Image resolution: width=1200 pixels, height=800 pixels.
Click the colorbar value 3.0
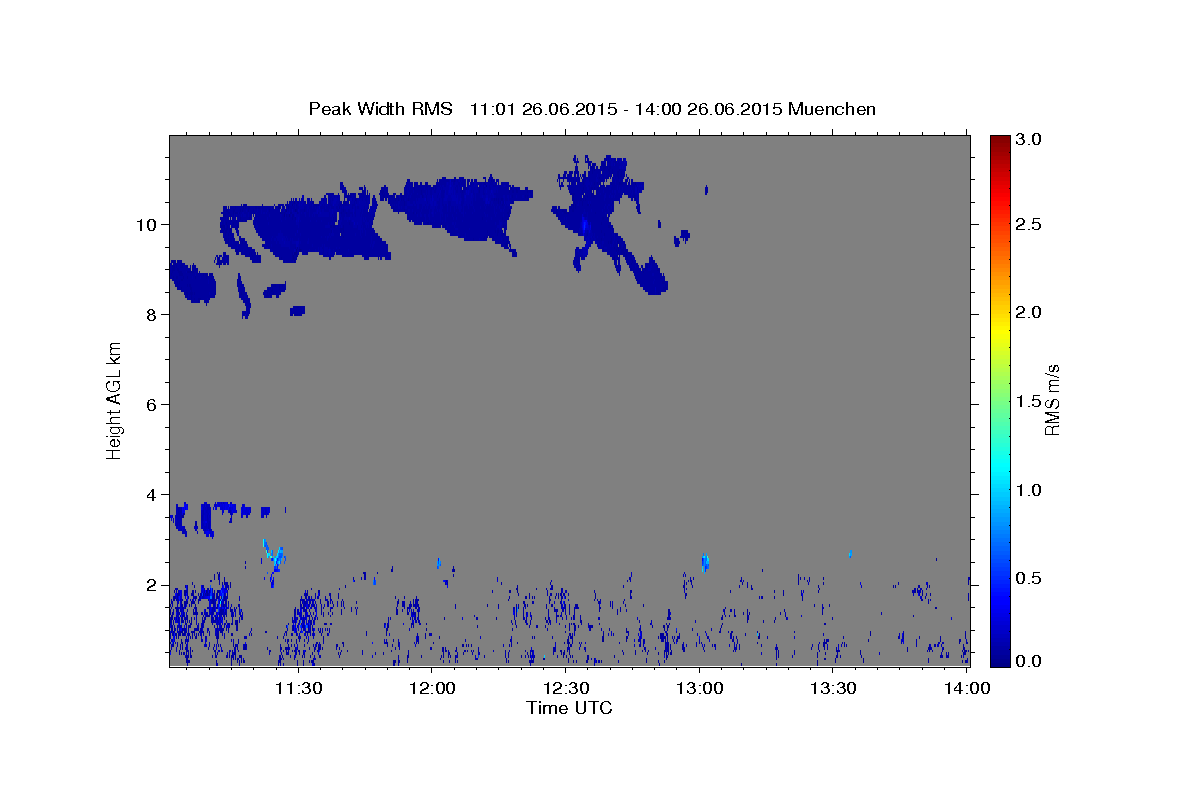pos(1029,139)
